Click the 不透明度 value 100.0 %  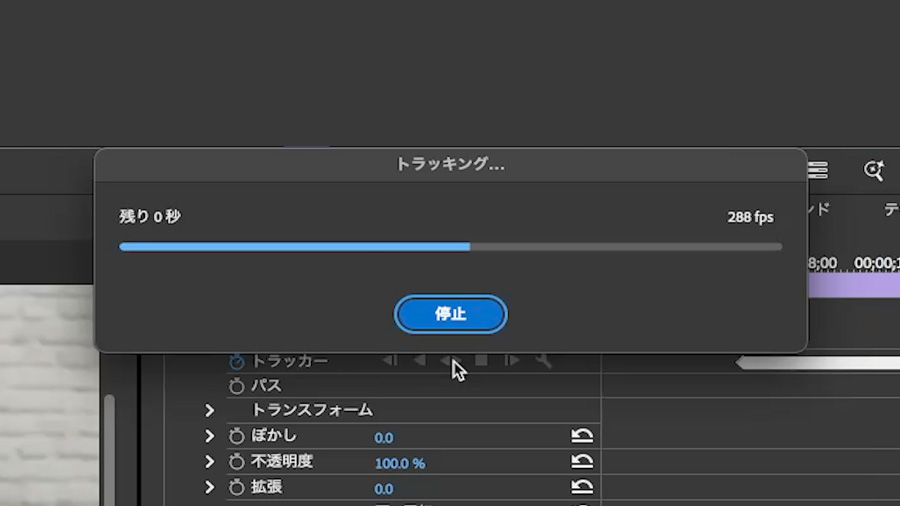399,463
